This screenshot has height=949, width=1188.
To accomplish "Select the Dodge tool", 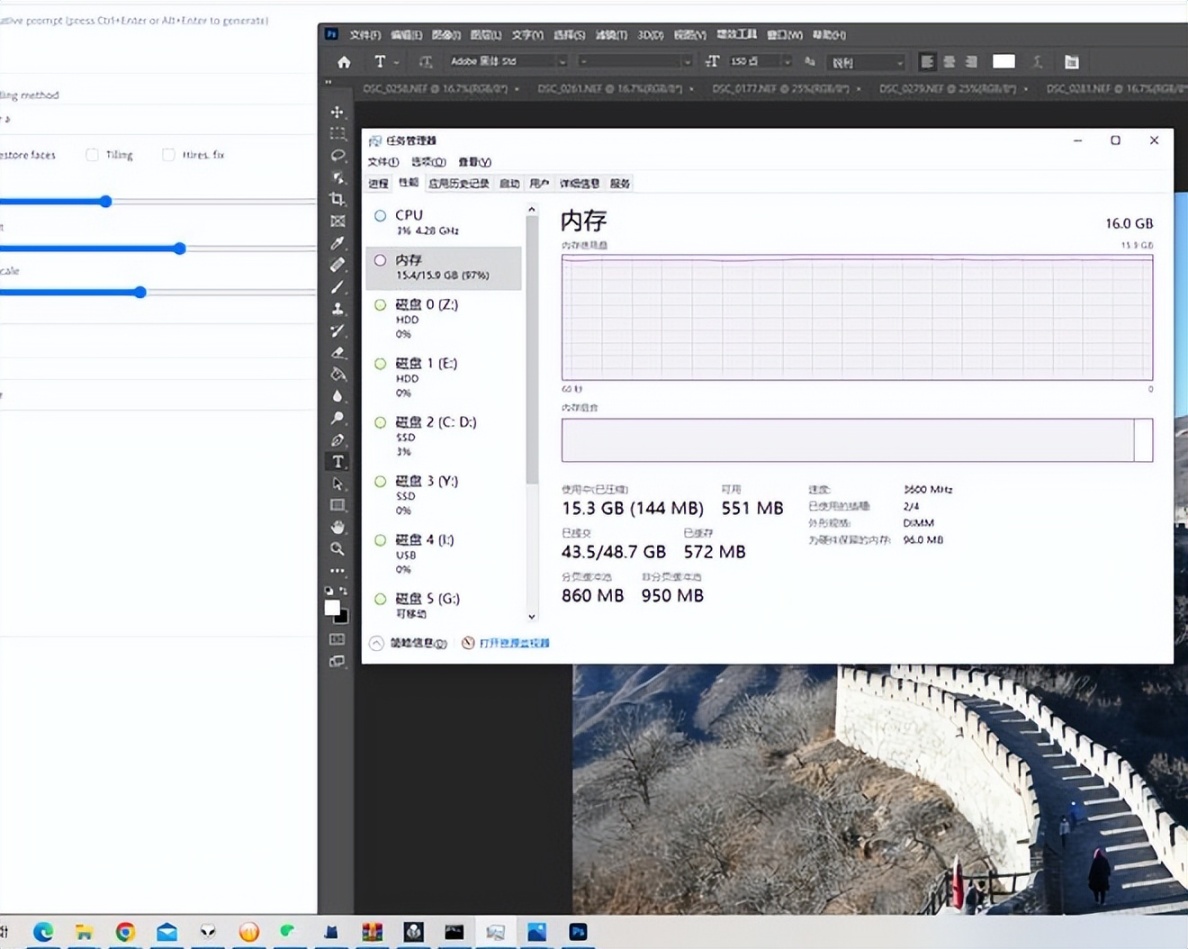I will 338,418.
